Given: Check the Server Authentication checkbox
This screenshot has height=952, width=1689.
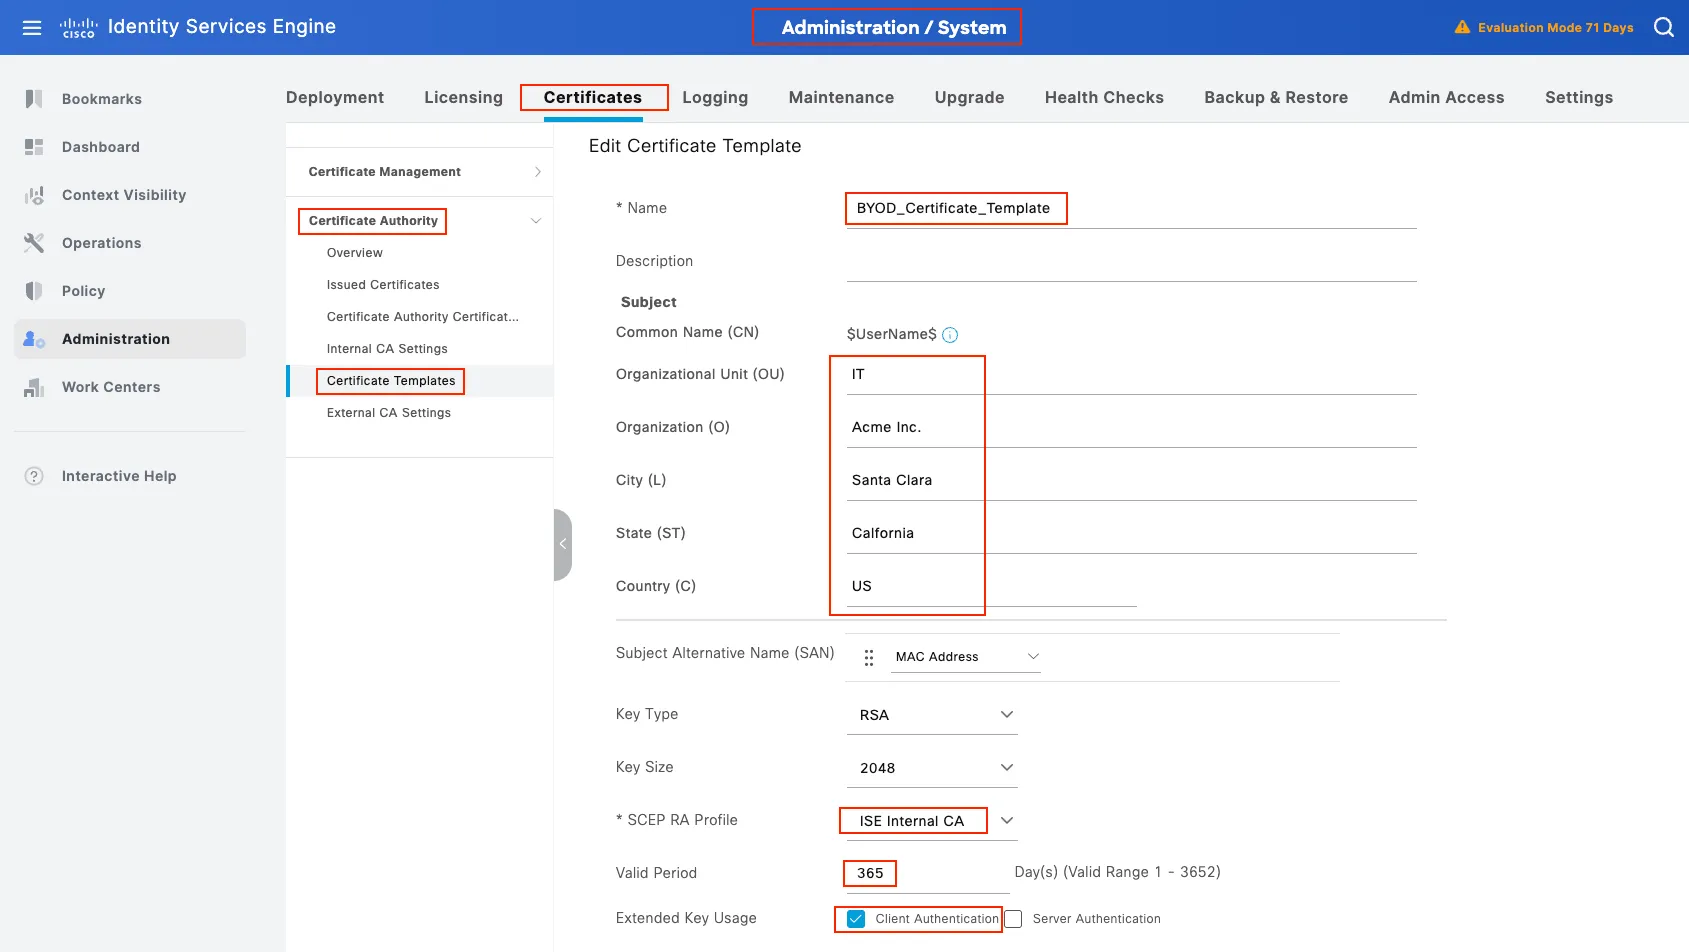Looking at the screenshot, I should [1013, 919].
